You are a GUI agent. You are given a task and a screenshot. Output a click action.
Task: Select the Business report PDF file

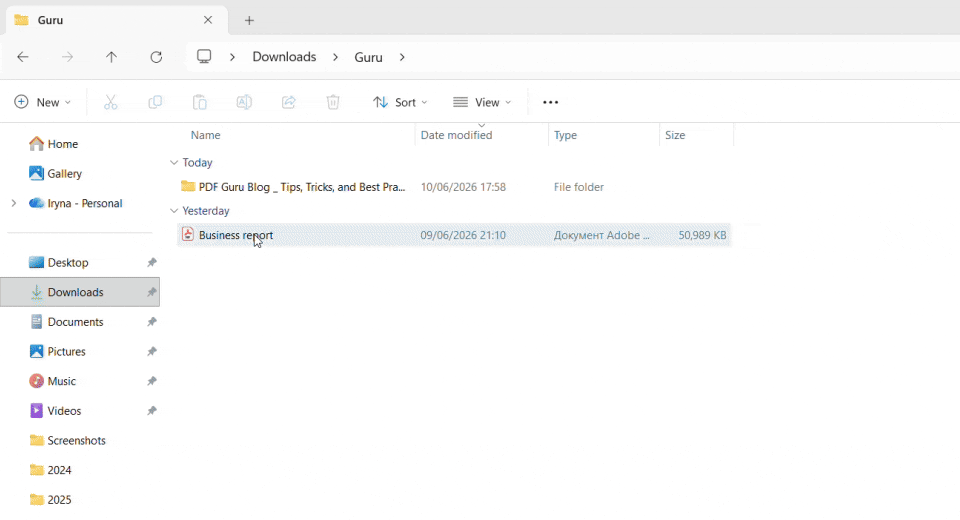[x=454, y=235]
